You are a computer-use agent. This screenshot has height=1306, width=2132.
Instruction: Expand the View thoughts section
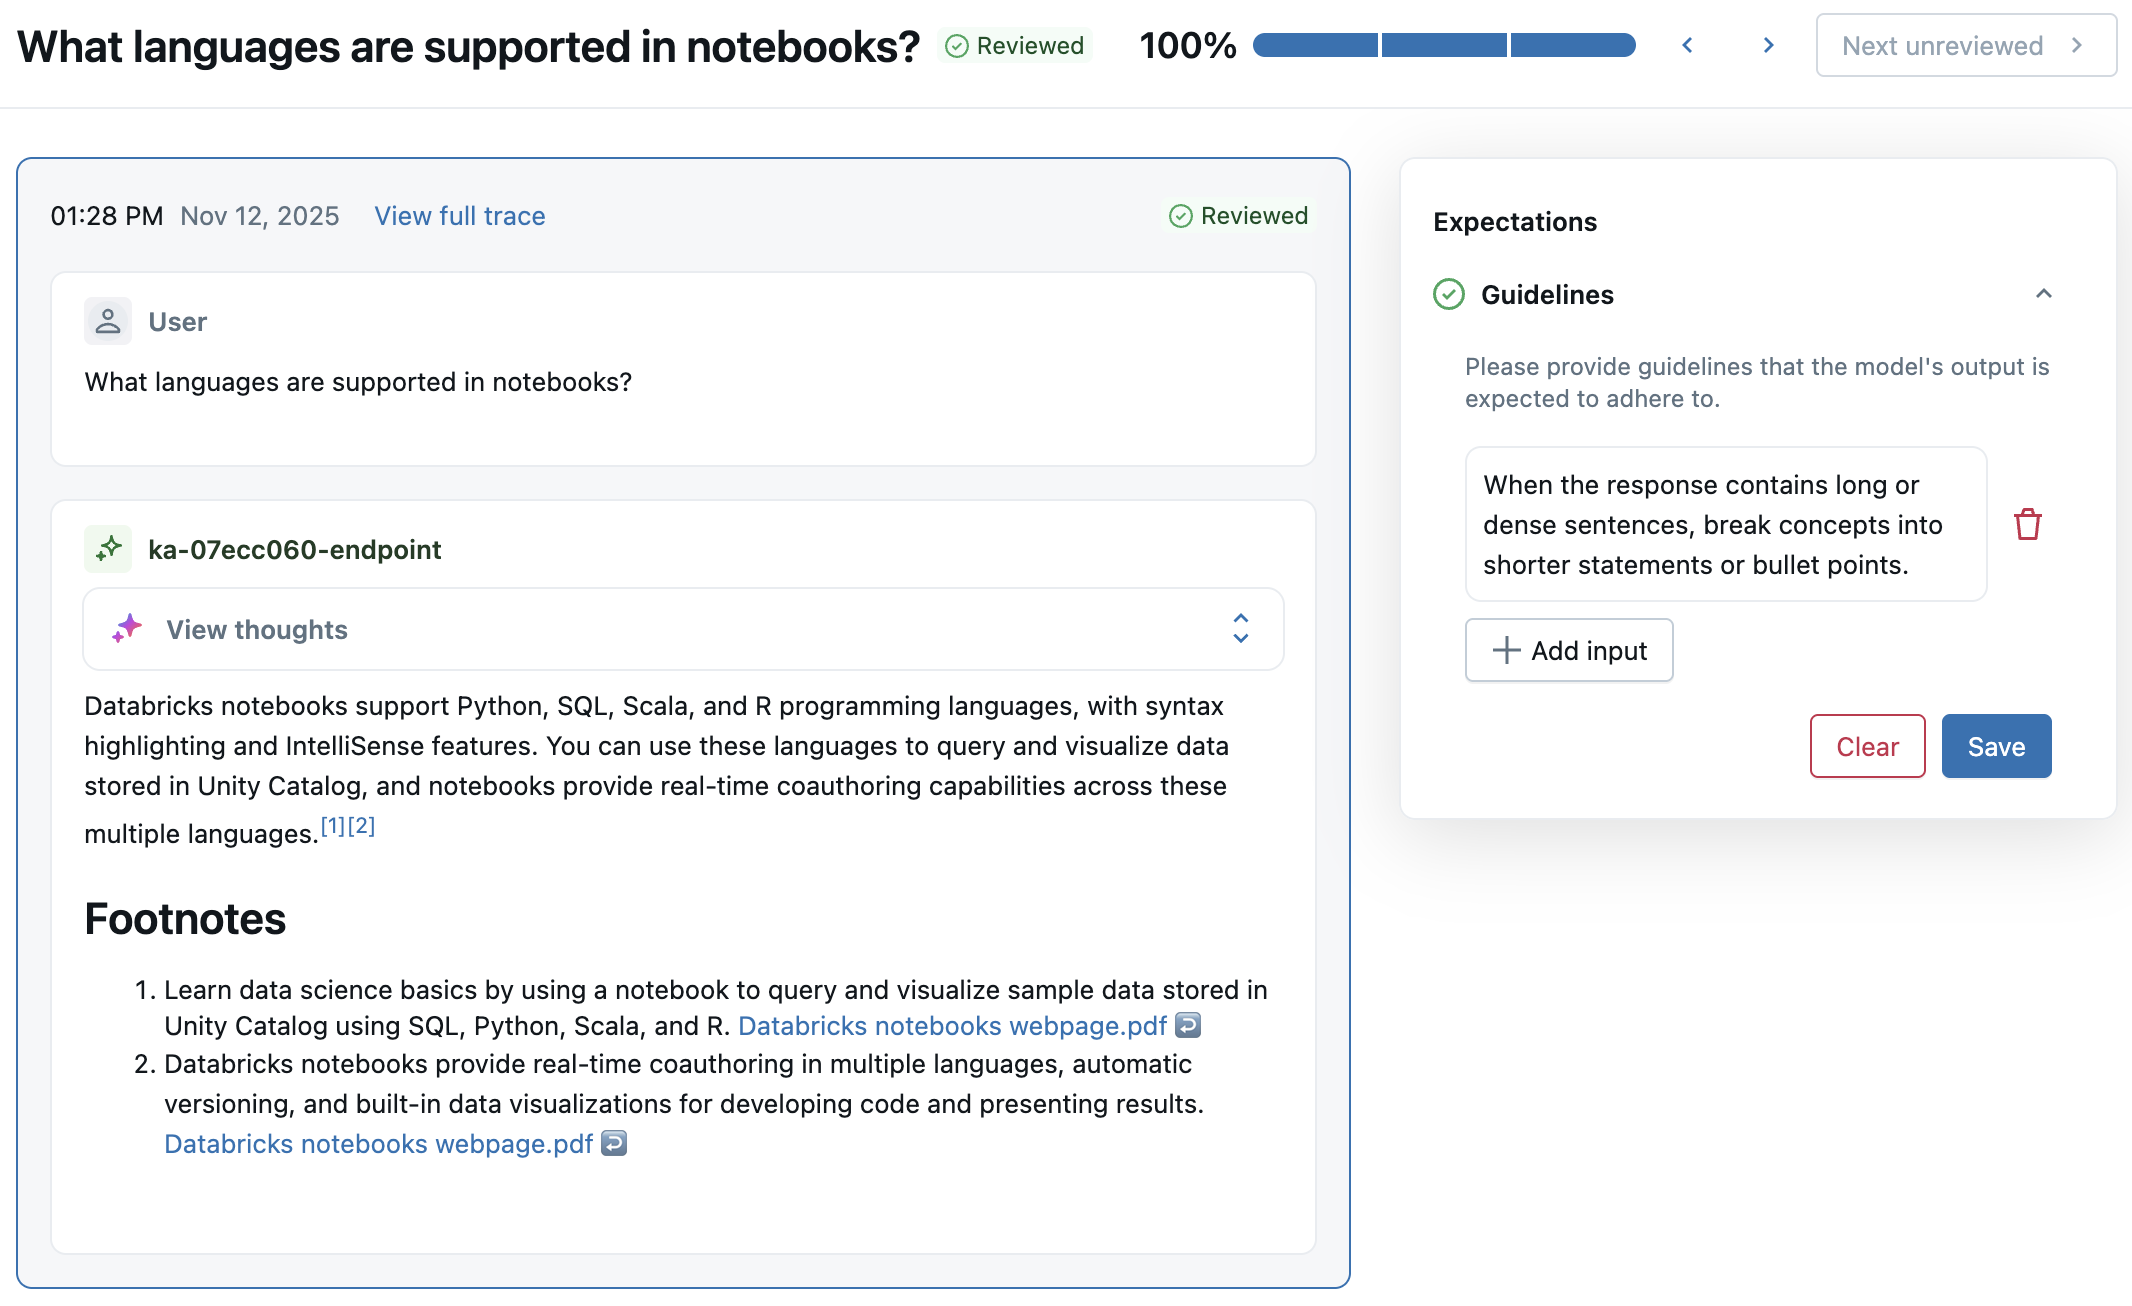click(1240, 629)
